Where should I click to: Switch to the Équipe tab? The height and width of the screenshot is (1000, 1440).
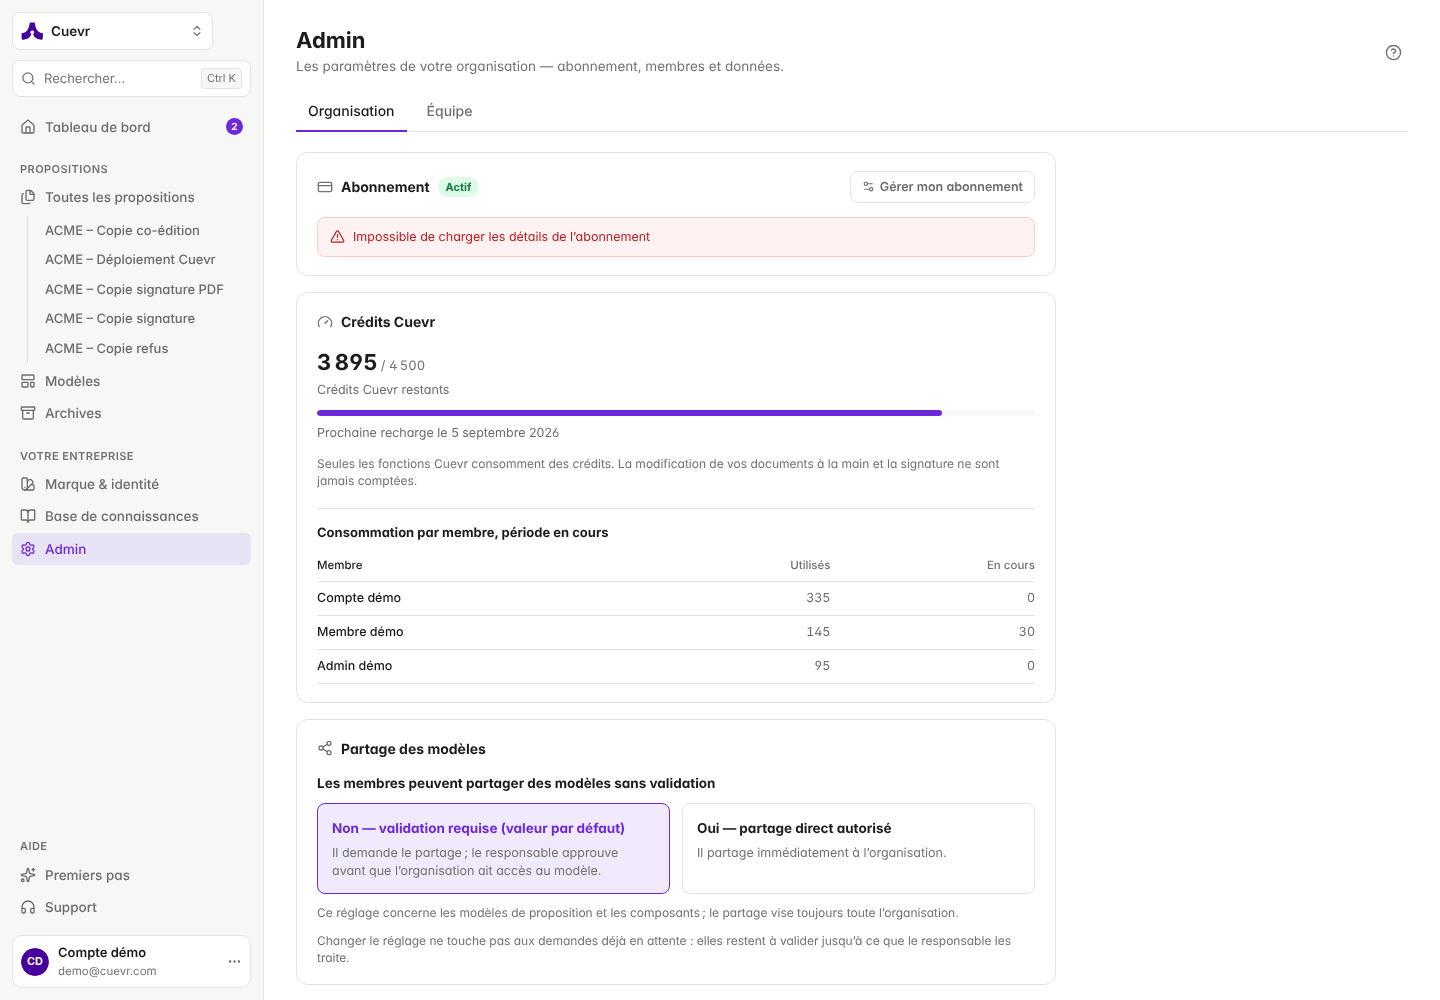pyautogui.click(x=449, y=111)
